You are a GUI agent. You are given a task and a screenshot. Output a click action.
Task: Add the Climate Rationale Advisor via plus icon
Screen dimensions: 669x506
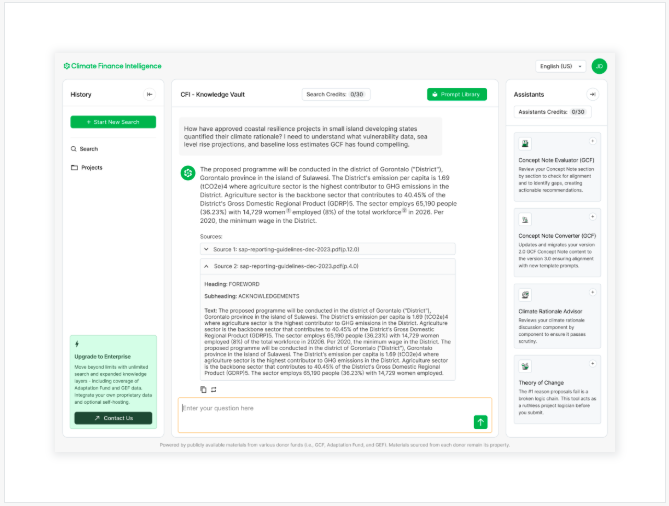click(x=593, y=292)
